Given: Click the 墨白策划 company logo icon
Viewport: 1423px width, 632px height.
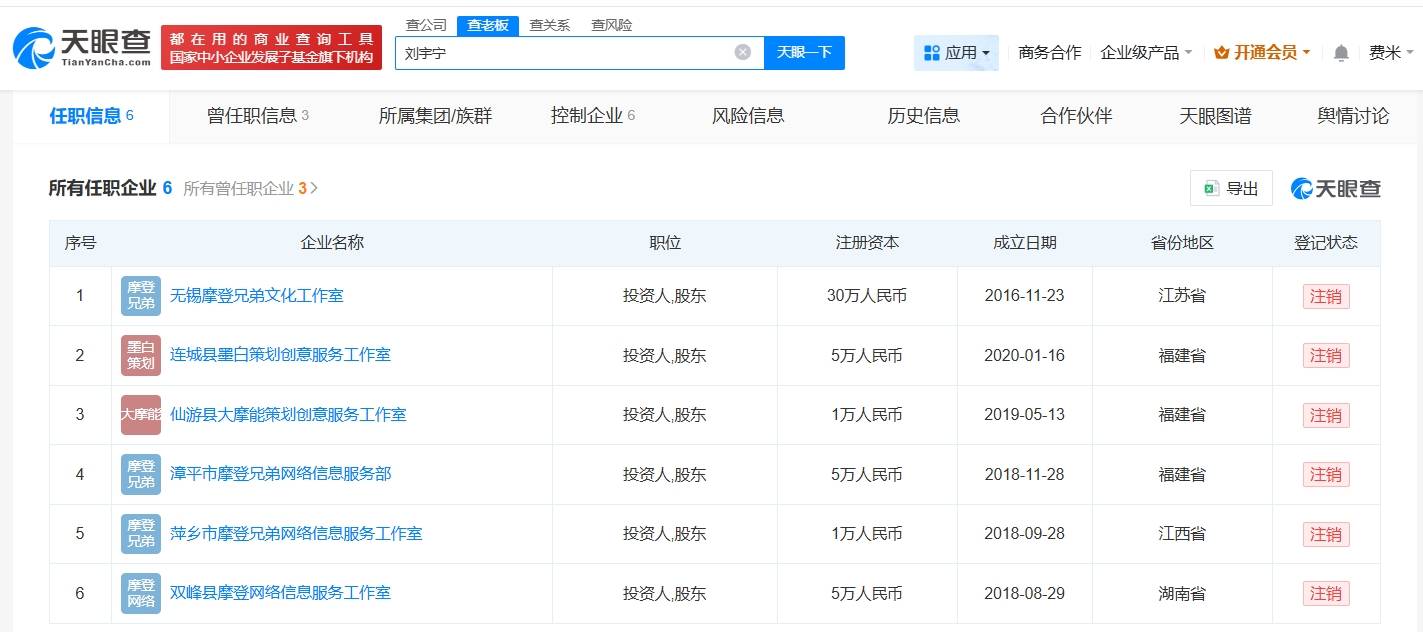Looking at the screenshot, I should click(140, 355).
